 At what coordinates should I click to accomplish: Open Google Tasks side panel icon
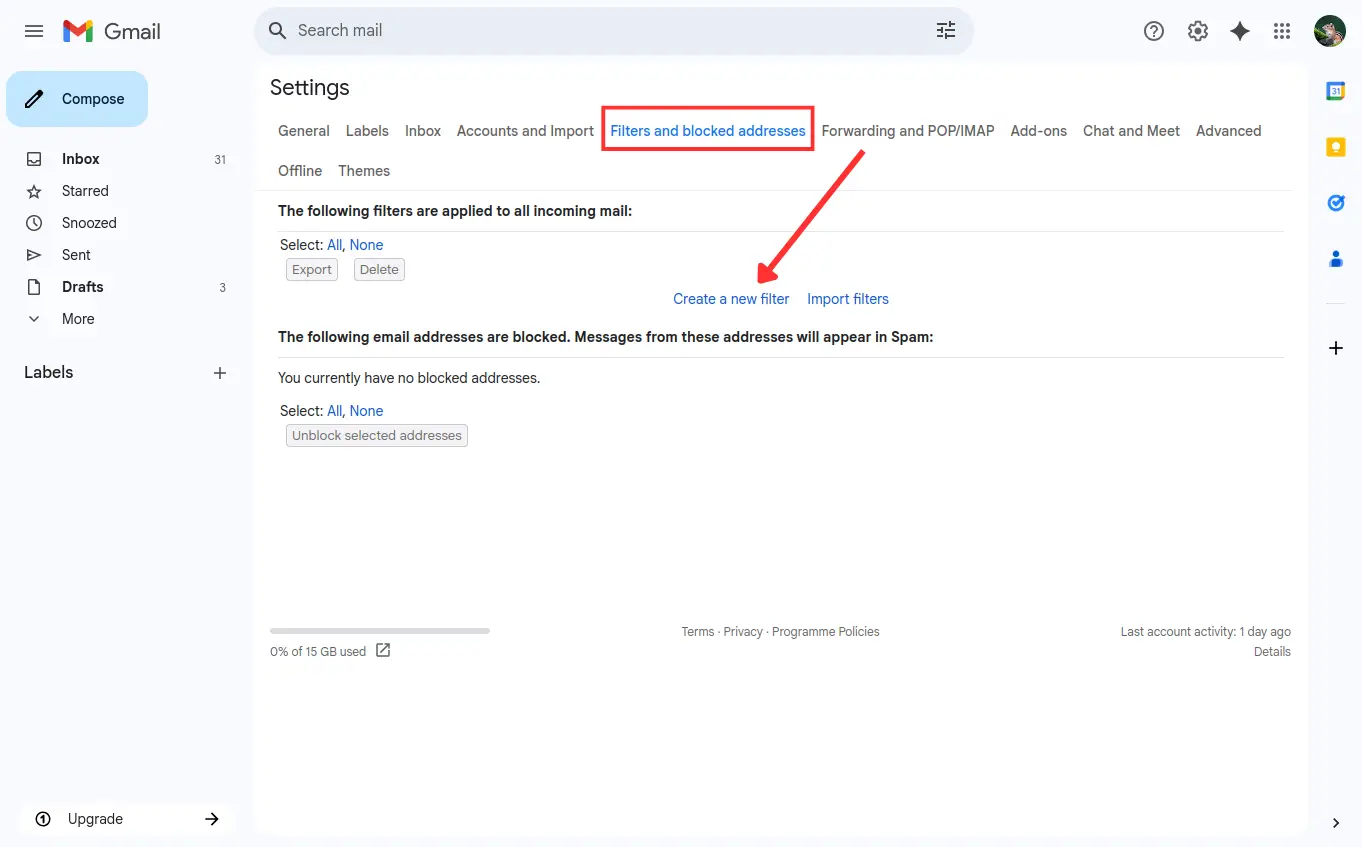click(x=1335, y=203)
